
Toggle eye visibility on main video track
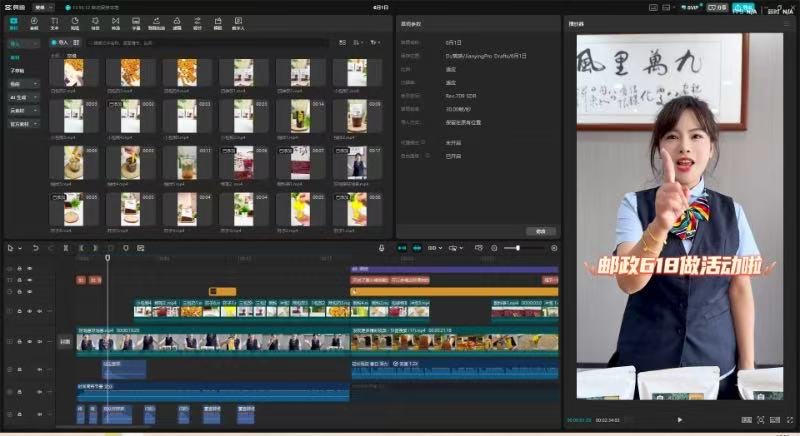(29, 341)
